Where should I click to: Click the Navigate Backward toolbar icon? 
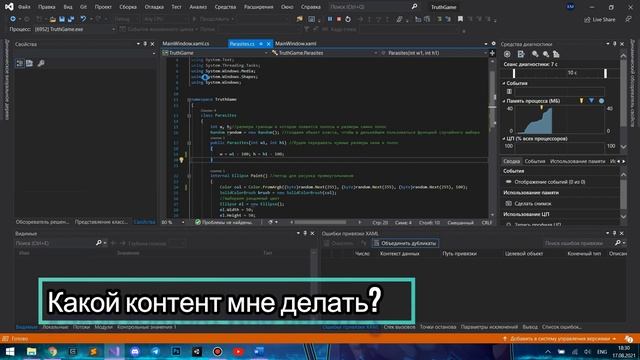(x=13, y=19)
